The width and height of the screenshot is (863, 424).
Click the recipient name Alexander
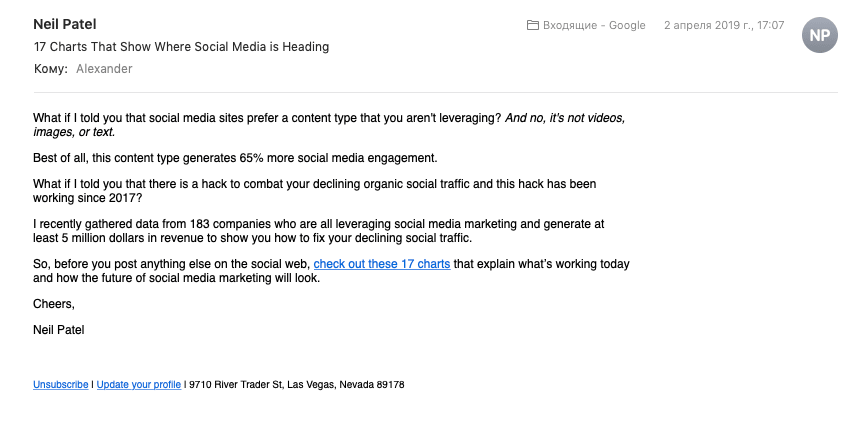click(104, 69)
